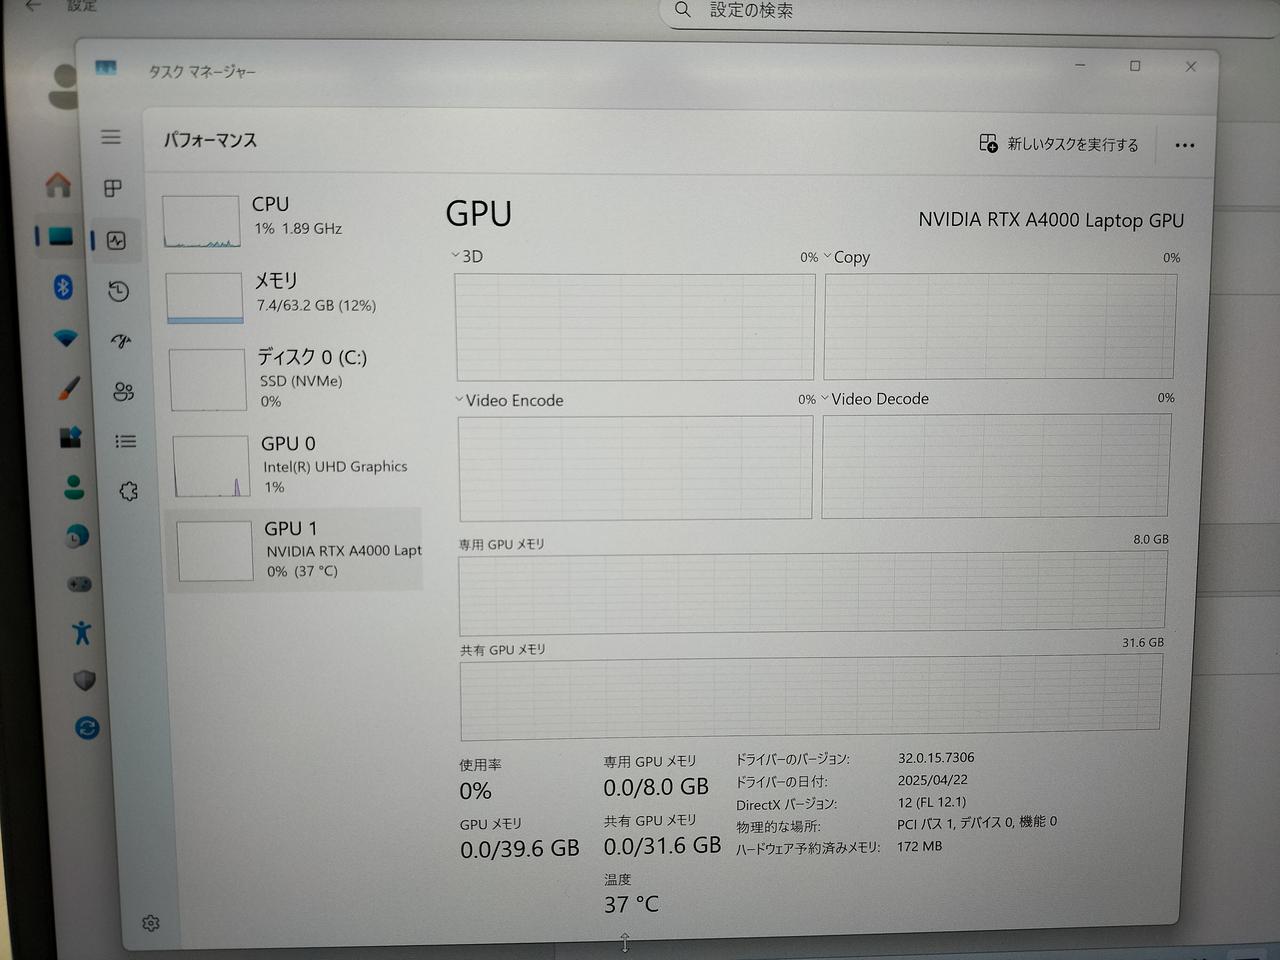Image resolution: width=1280 pixels, height=960 pixels.
Task: Open the Processes page icon
Action: [x=113, y=188]
